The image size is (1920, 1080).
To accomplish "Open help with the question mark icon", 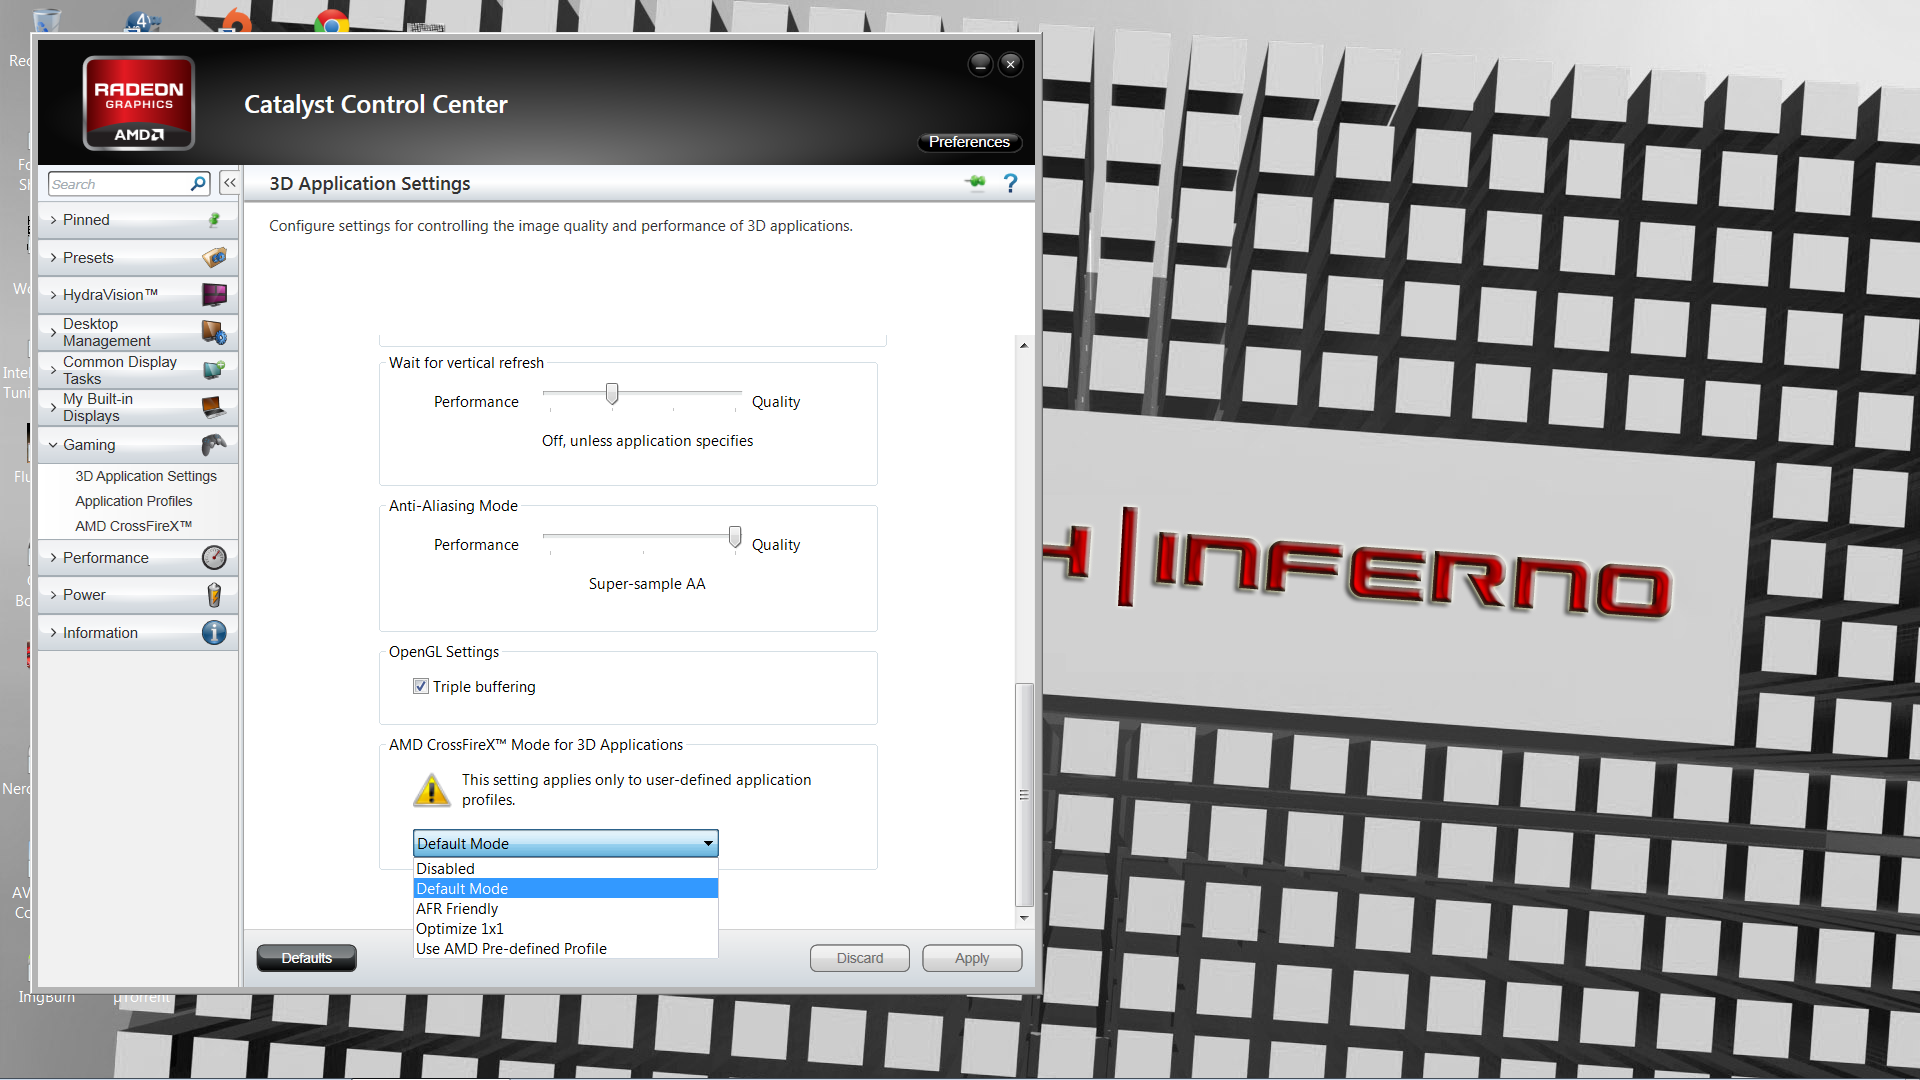I will click(x=1010, y=183).
